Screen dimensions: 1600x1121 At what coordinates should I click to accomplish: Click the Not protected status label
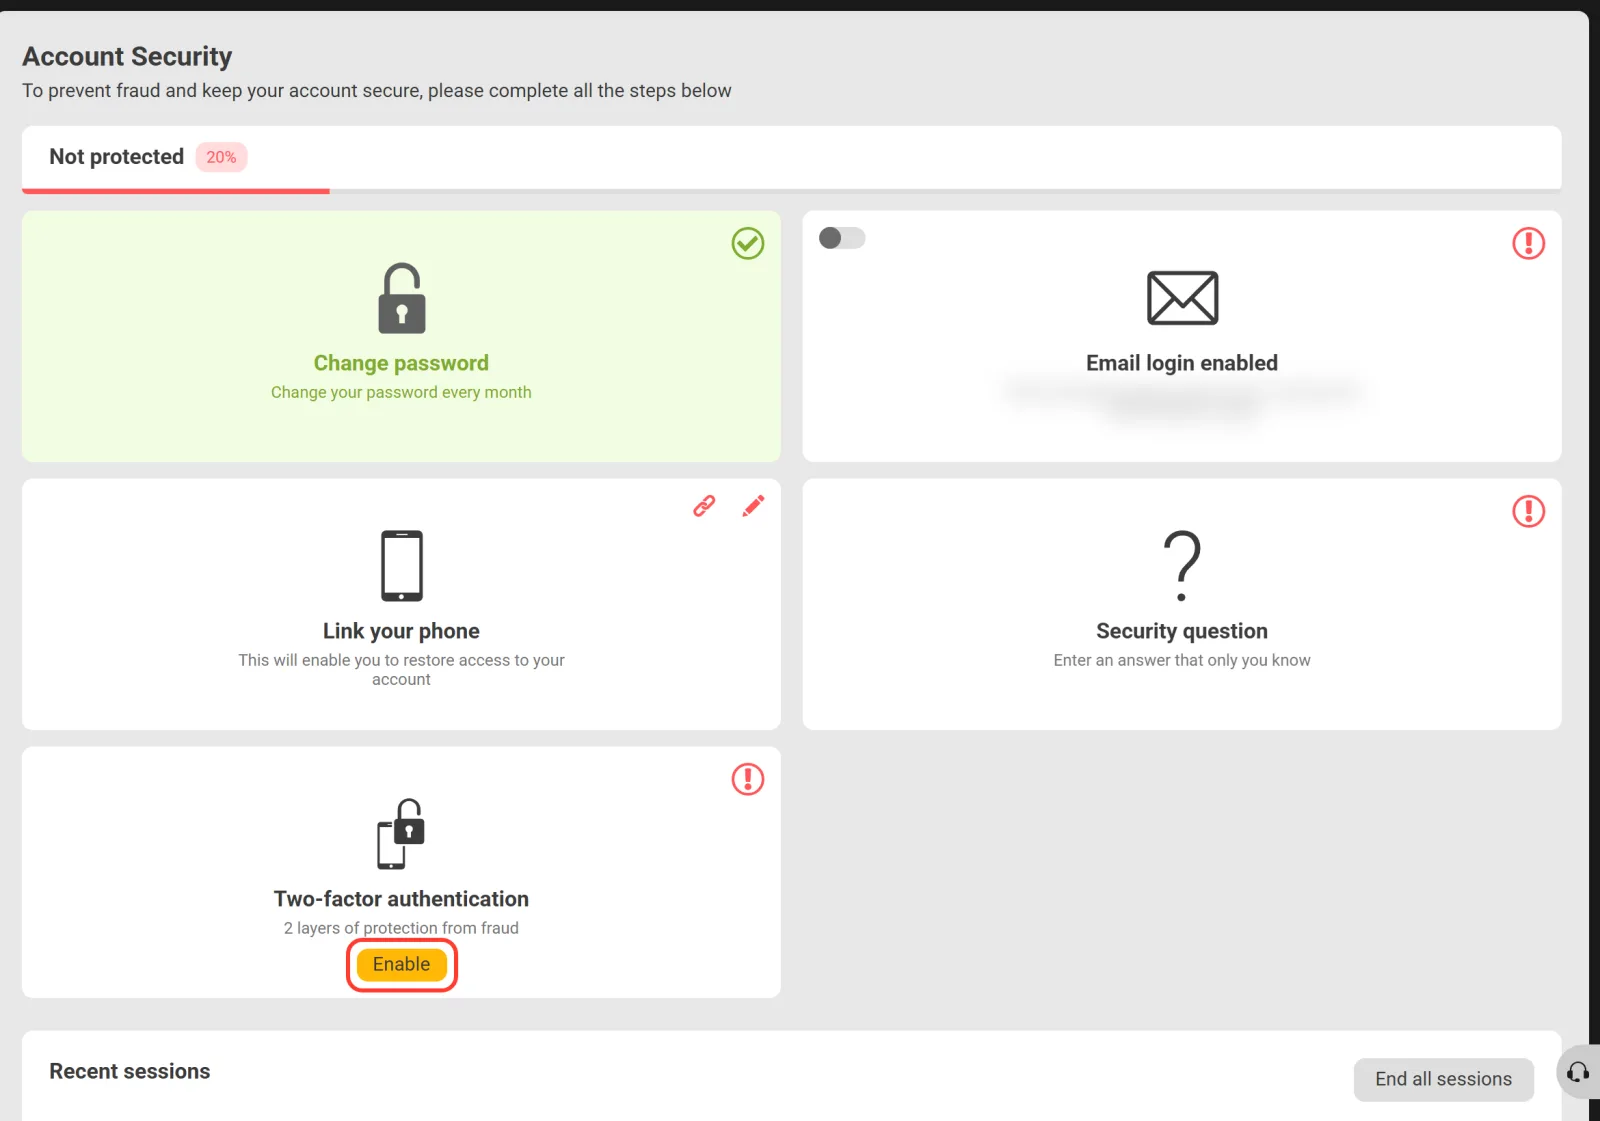[x=117, y=157]
